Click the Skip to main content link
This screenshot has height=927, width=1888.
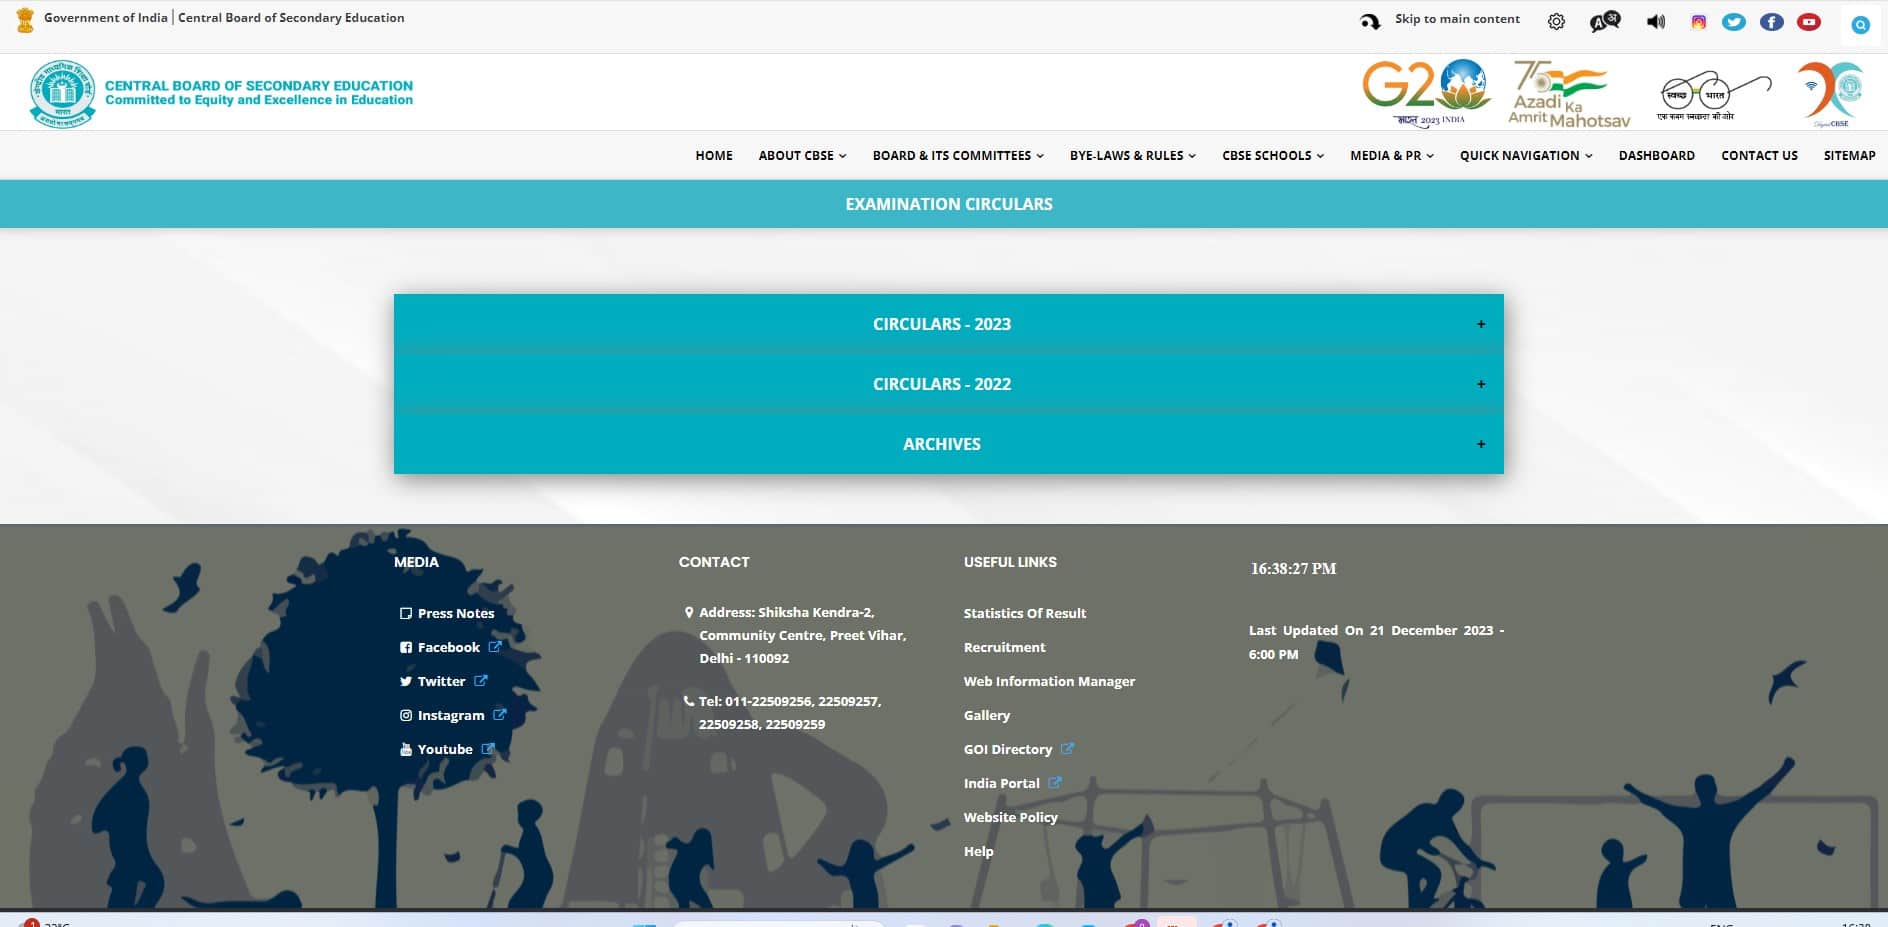point(1456,18)
